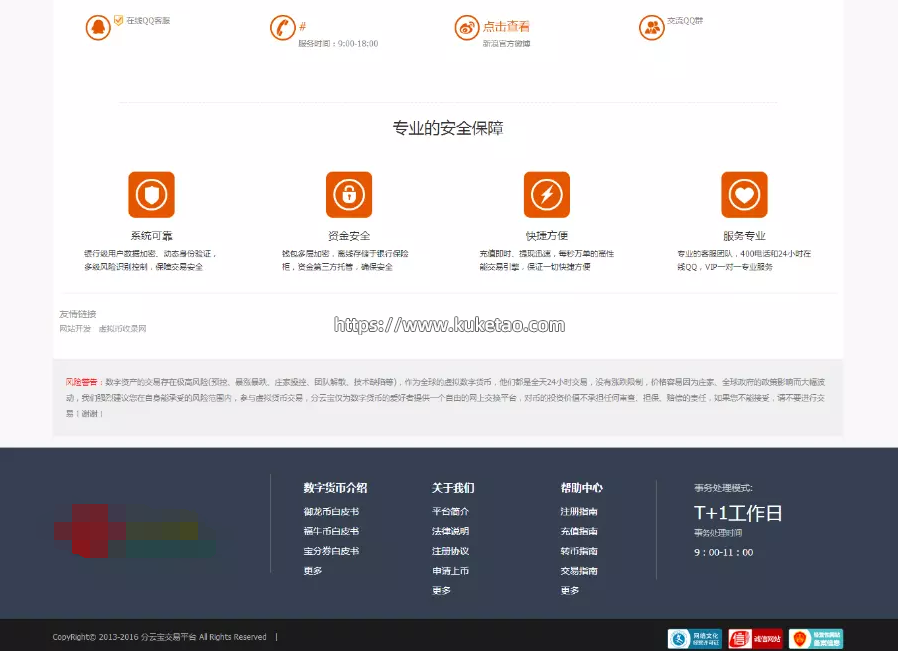Open the 网站开发 friendly link
Viewport: 898px width, 651px height.
click(x=75, y=329)
